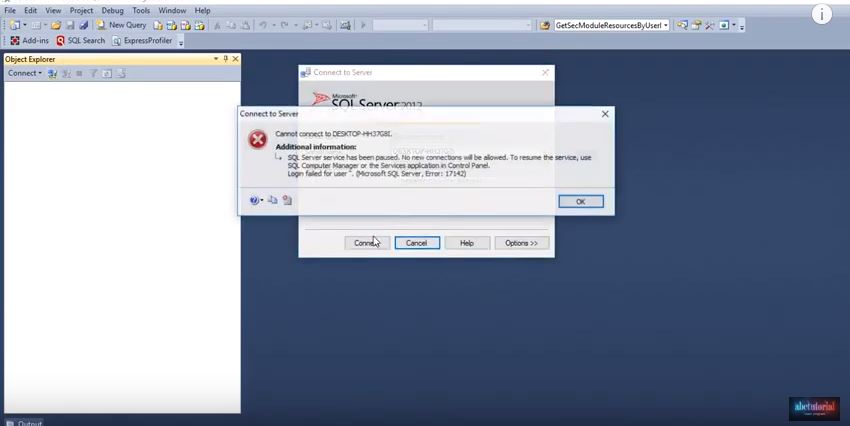The width and height of the screenshot is (850, 426).
Task: Open the View menu
Action: point(53,10)
